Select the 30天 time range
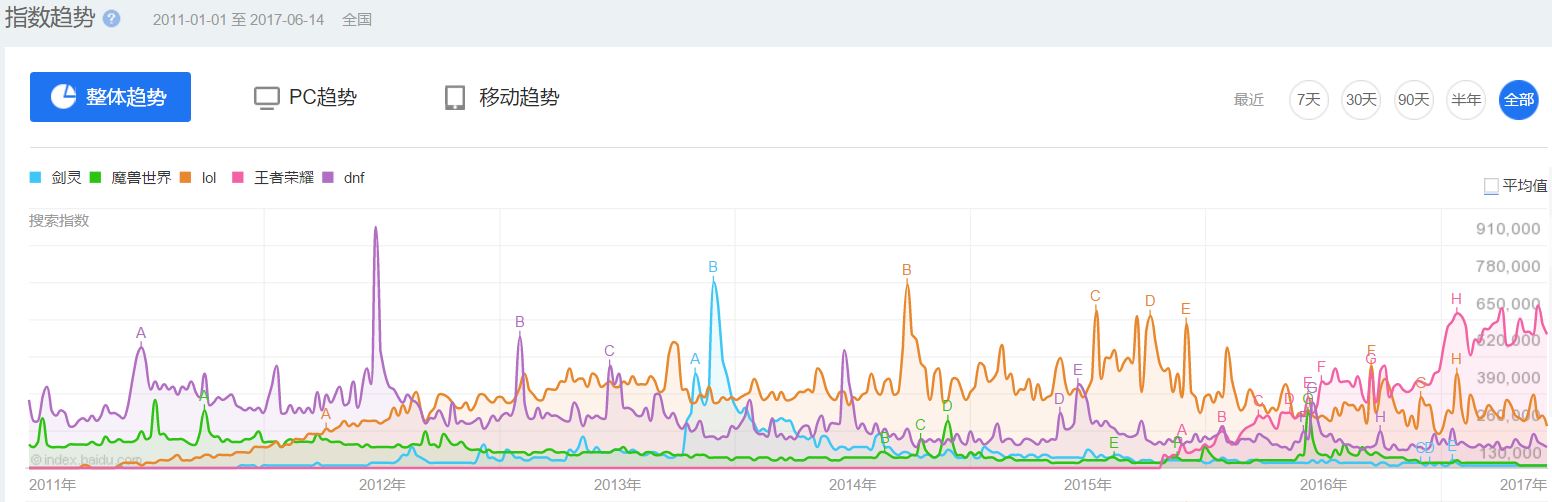The height and width of the screenshot is (502, 1552). pos(1361,100)
